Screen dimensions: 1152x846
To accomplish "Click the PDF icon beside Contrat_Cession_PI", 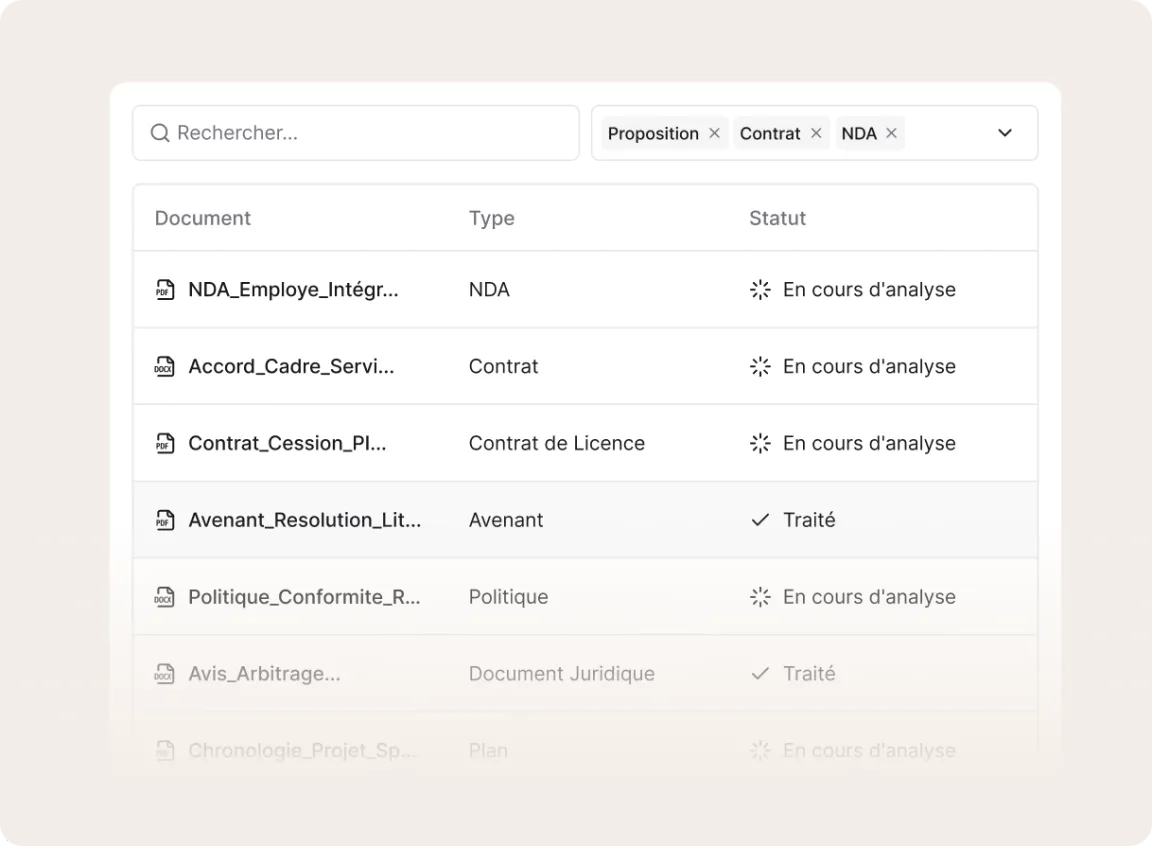I will click(x=165, y=443).
